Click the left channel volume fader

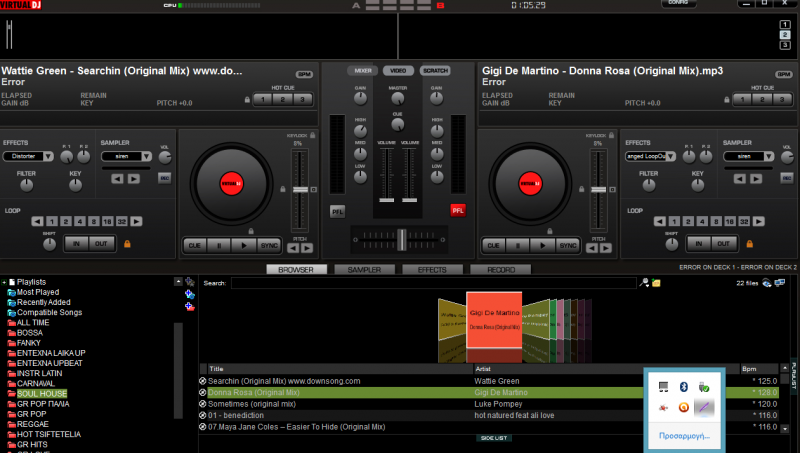point(386,200)
